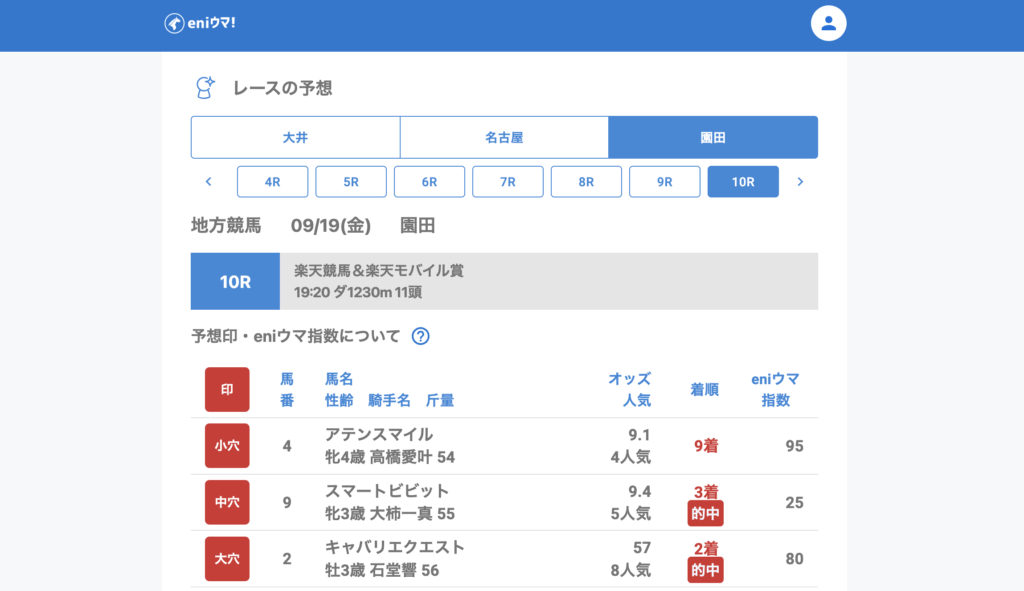
Task: Click the help question mark icon
Action: click(x=421, y=336)
